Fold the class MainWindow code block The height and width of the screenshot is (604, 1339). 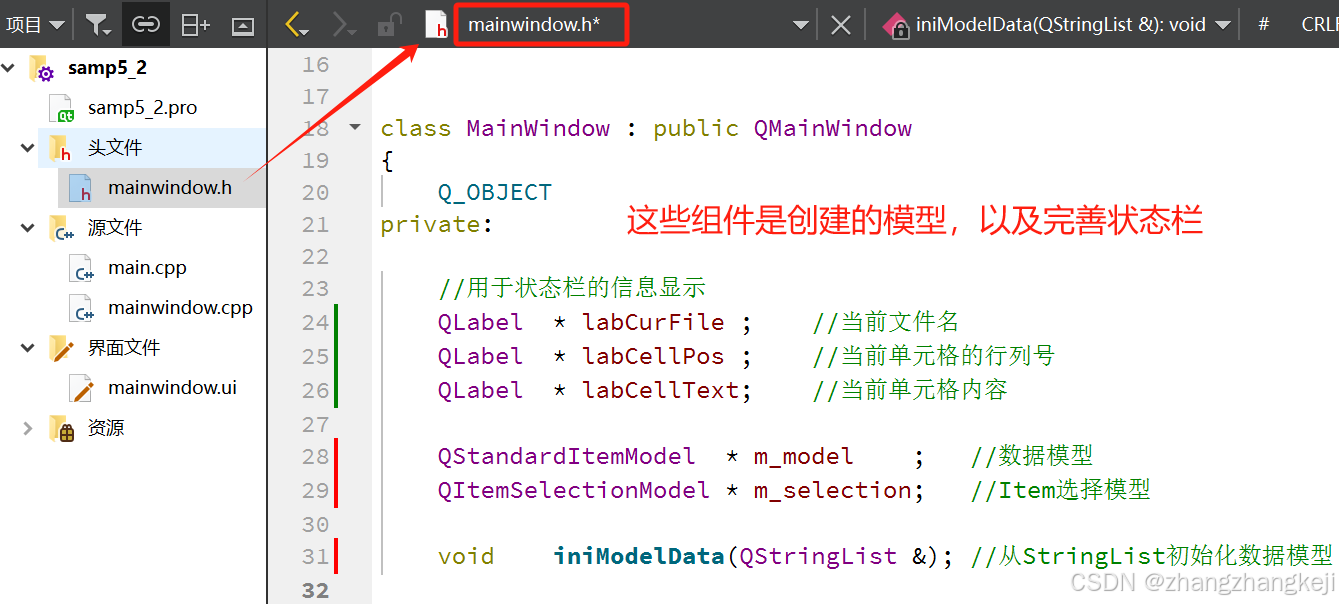(x=355, y=128)
